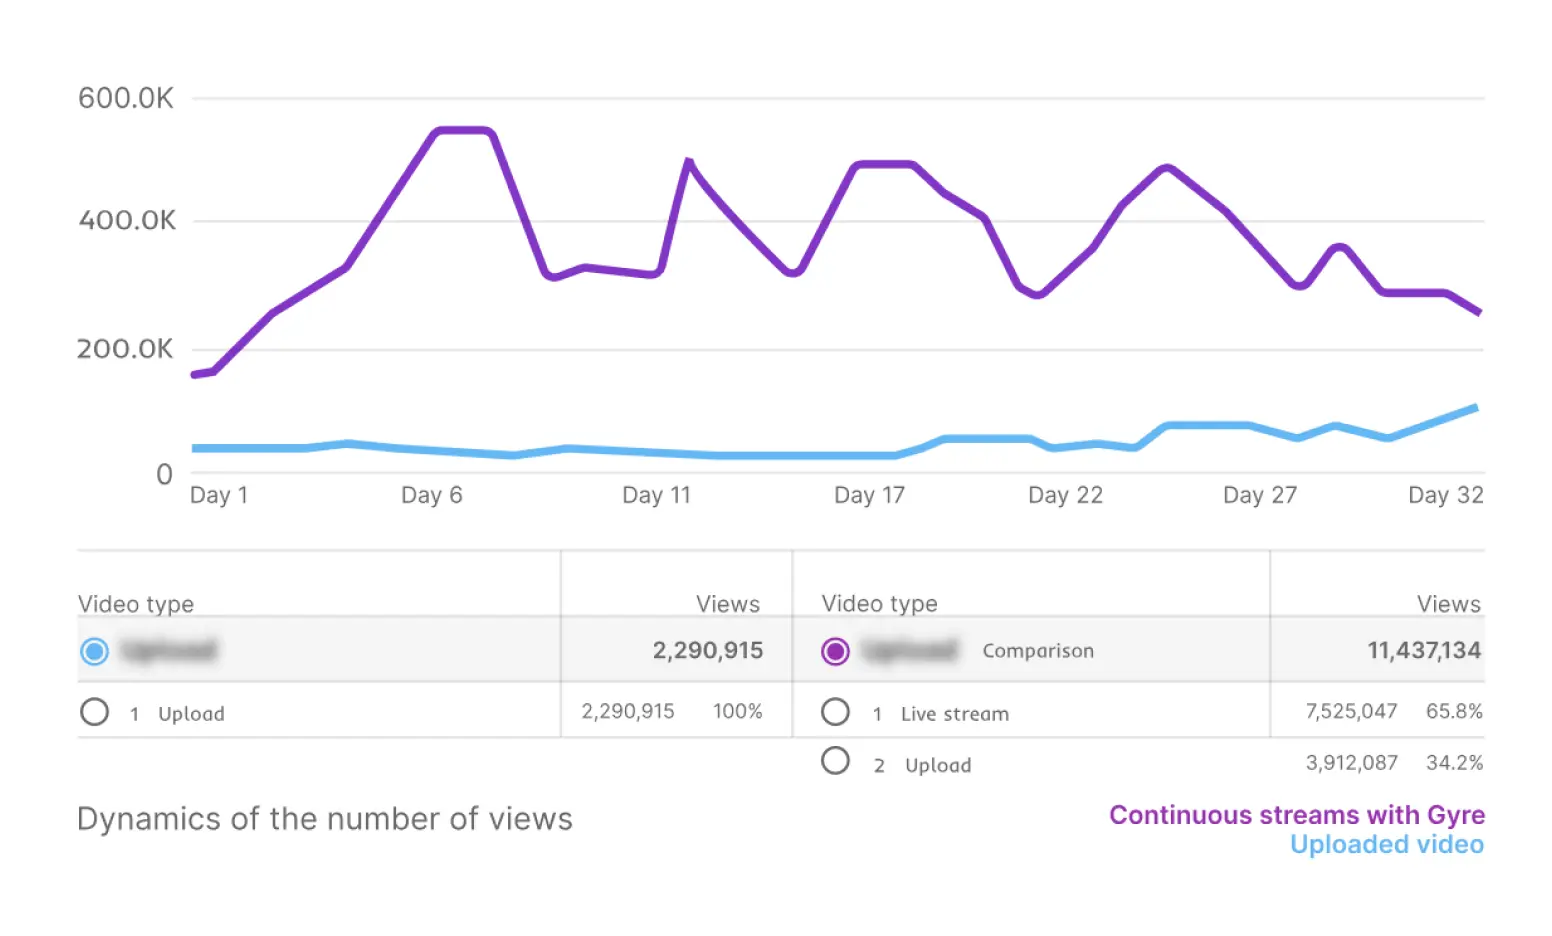Screen dimensions: 1552x936
Task: Click the Day 17 axis label
Action: click(869, 496)
